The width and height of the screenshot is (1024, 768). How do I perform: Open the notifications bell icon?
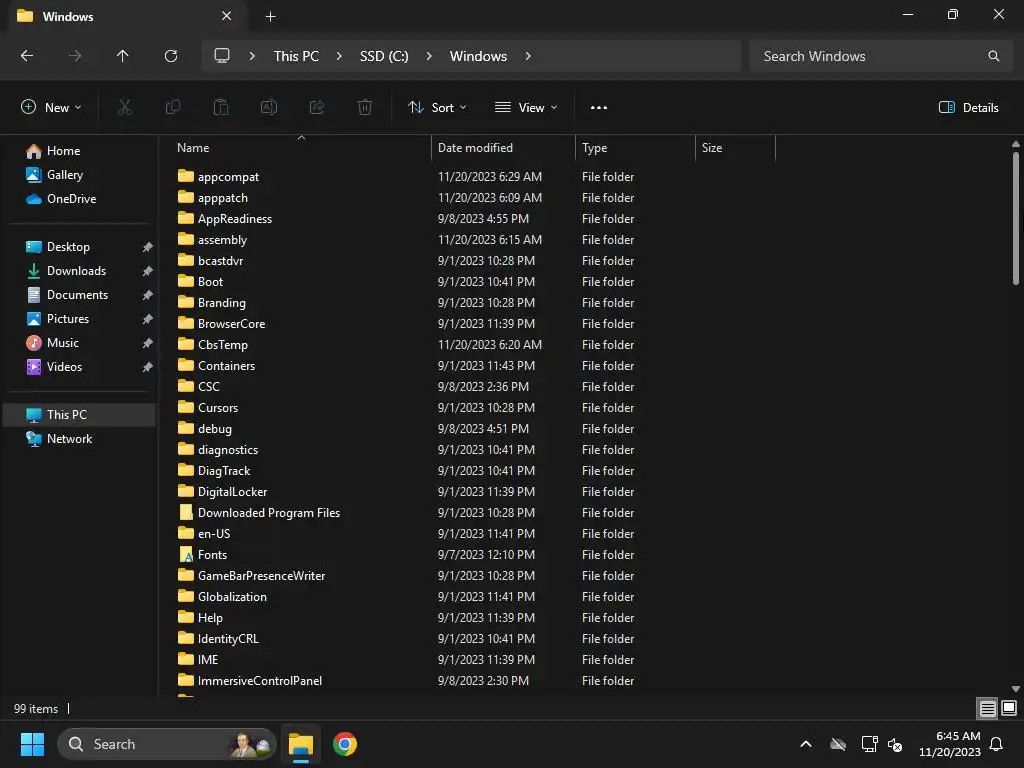996,744
